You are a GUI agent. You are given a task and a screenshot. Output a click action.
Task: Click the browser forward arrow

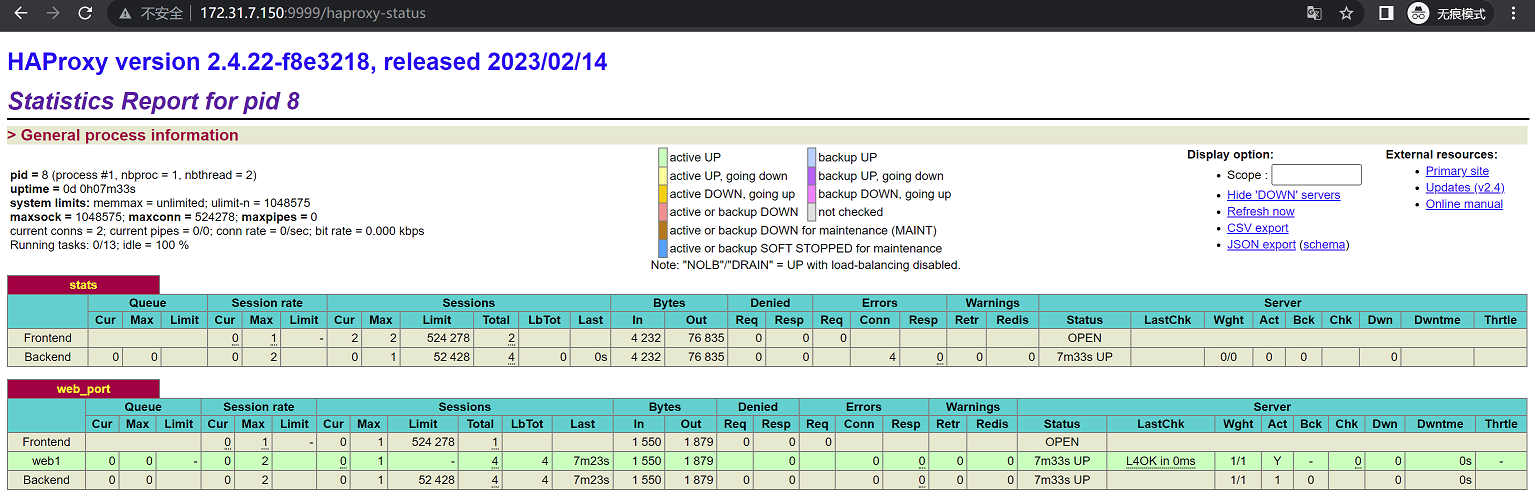click(x=53, y=13)
